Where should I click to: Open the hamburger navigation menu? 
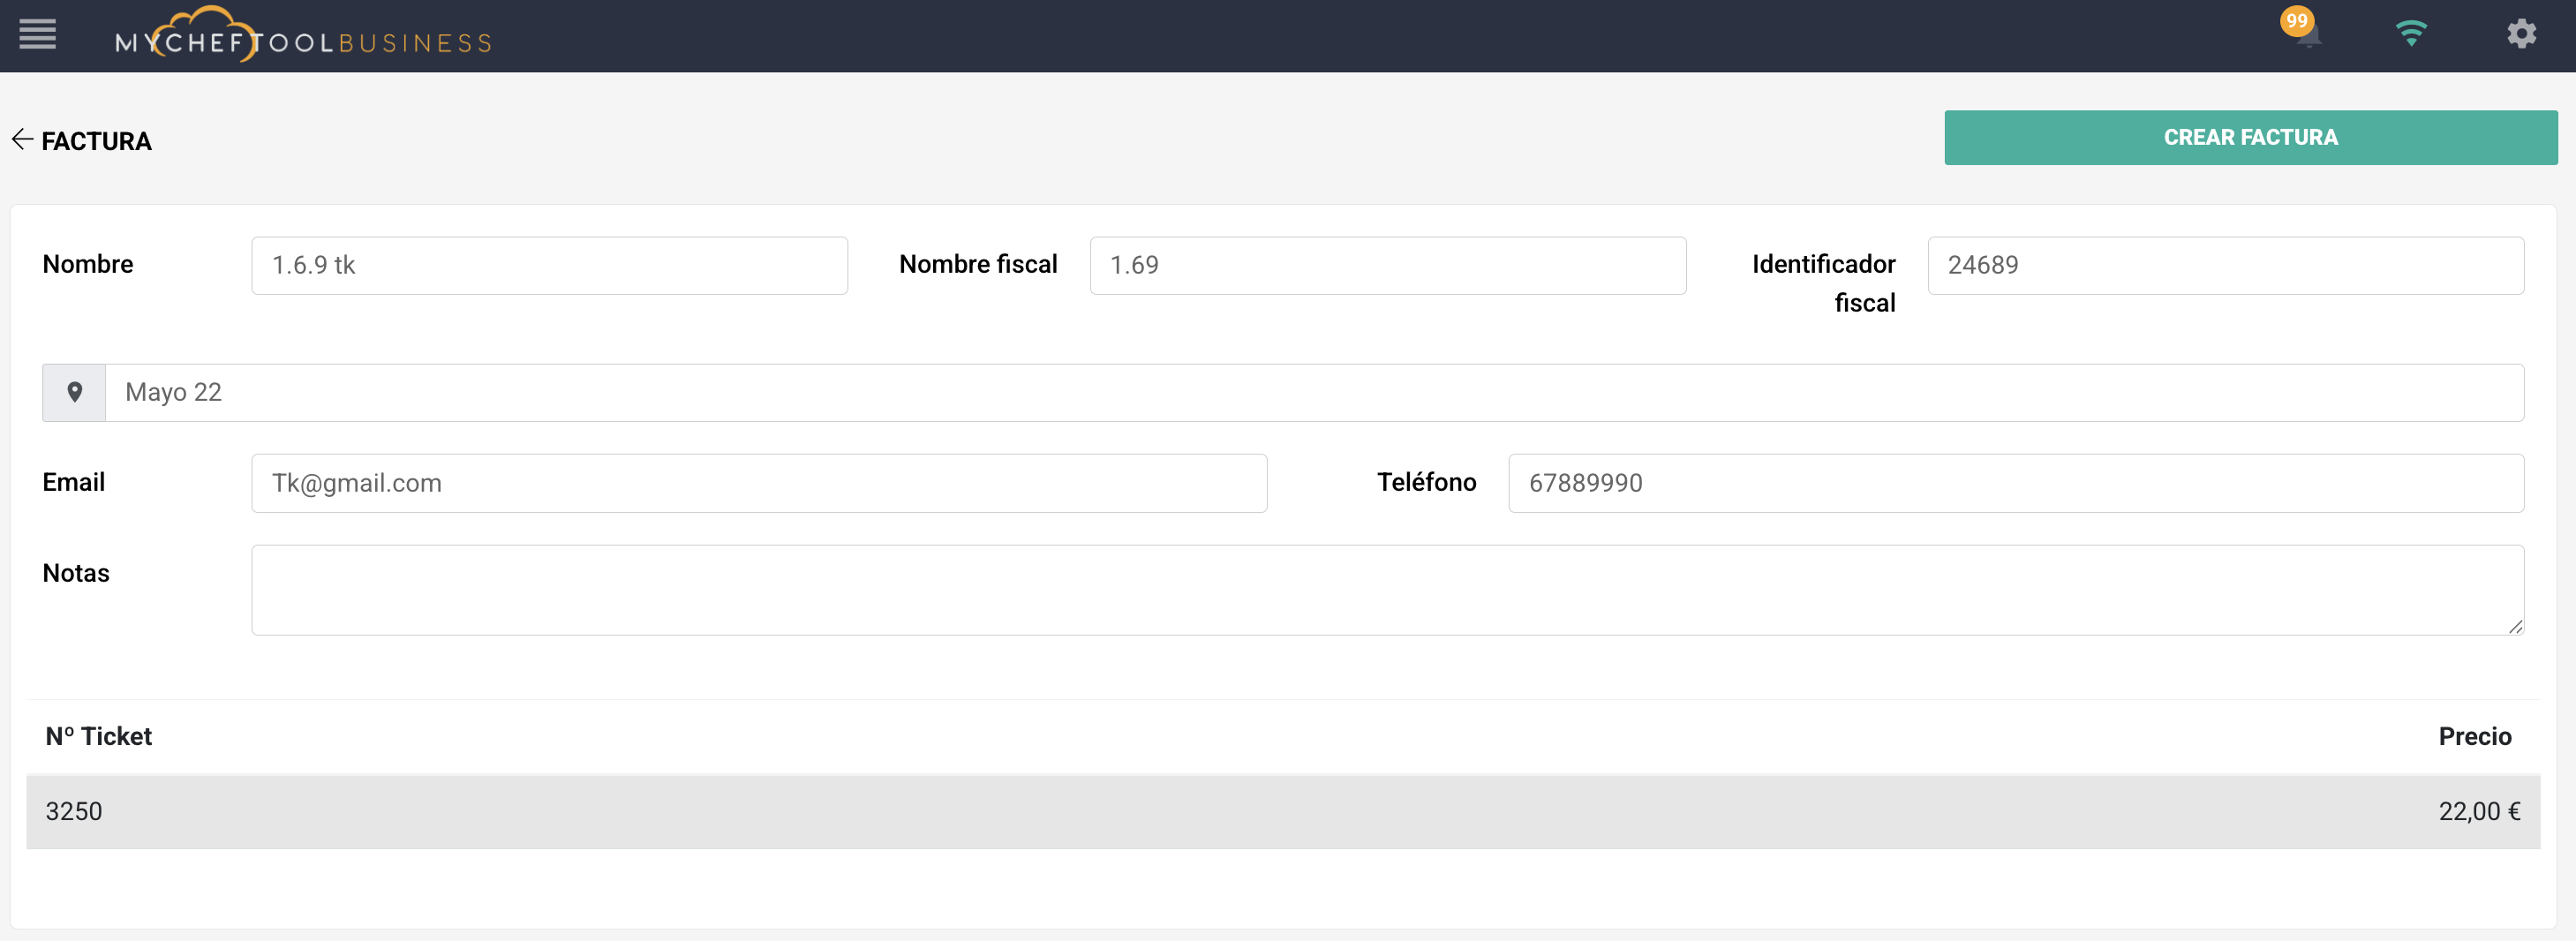37,34
